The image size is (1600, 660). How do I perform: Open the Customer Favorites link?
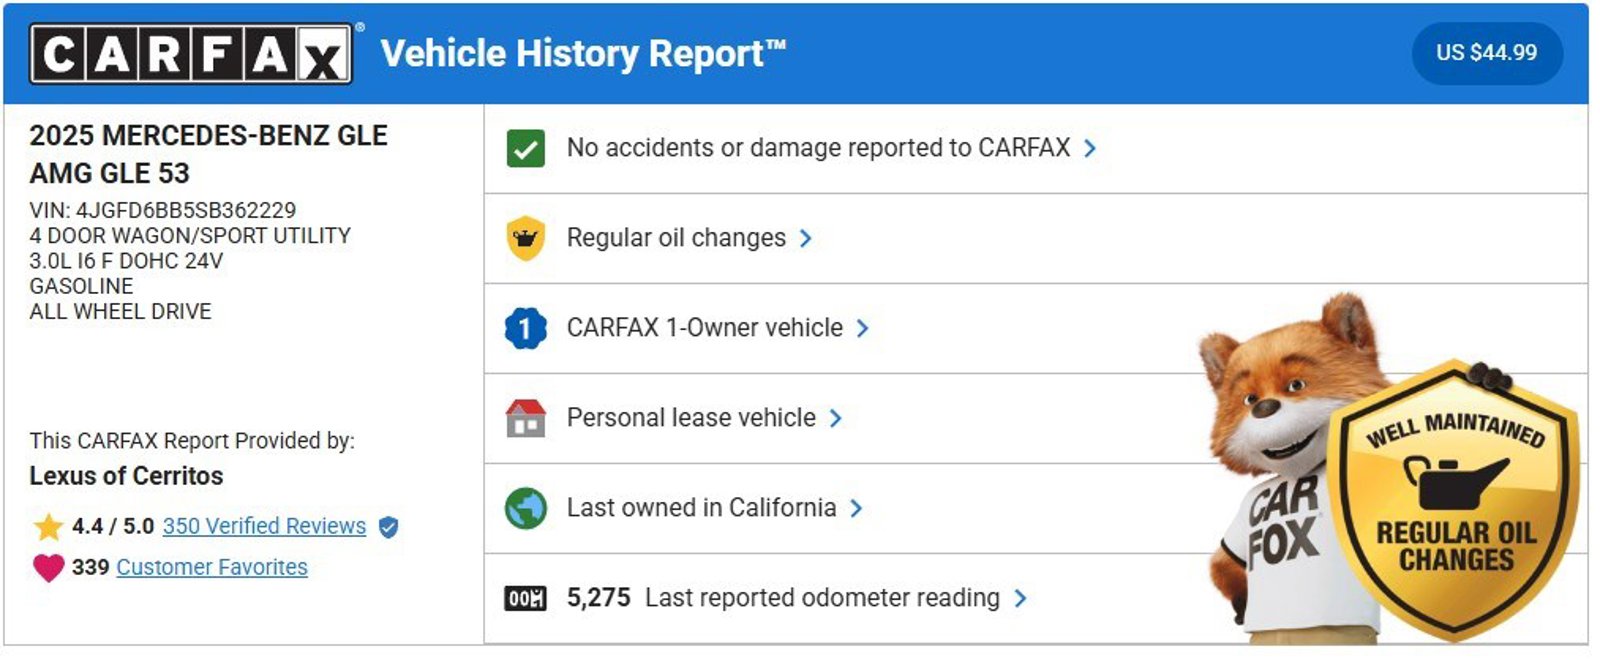(x=212, y=567)
